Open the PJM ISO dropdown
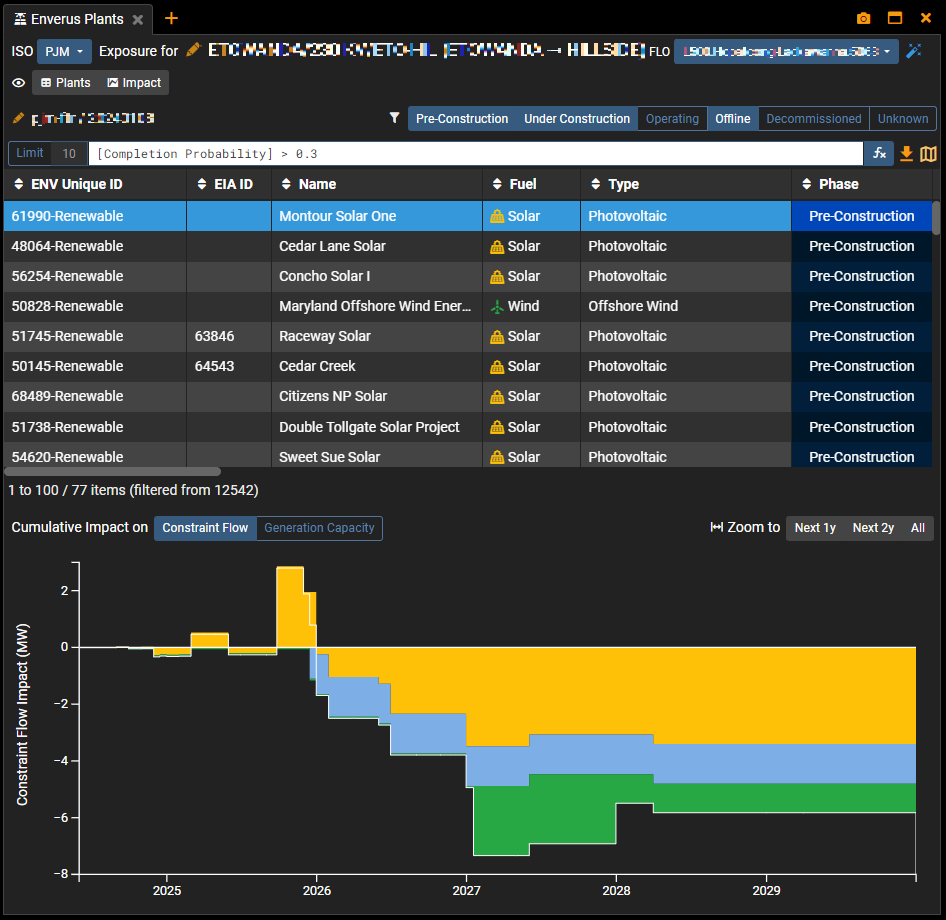 click(x=64, y=51)
